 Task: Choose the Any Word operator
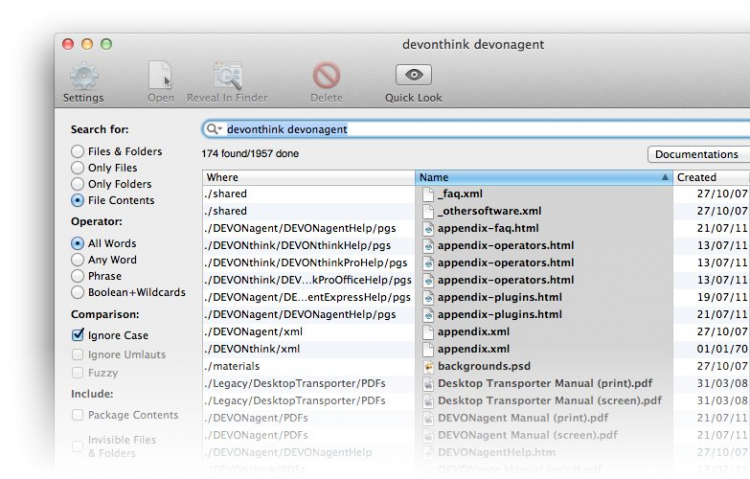(77, 260)
